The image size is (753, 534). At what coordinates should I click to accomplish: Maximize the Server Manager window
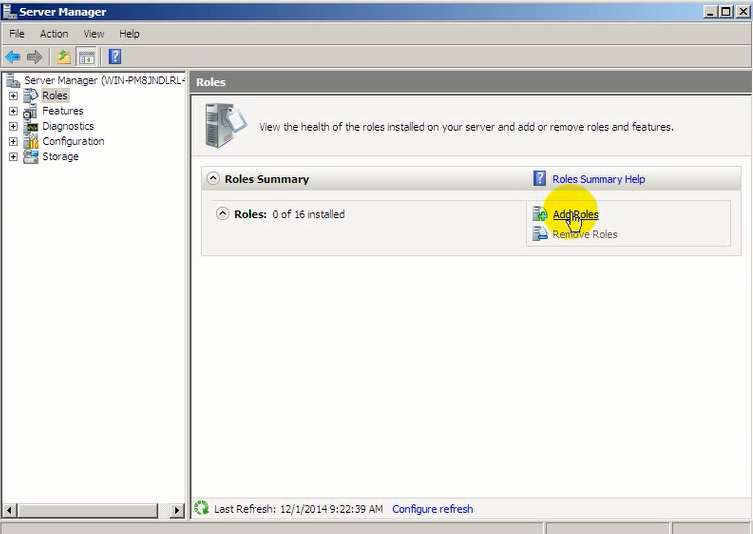point(726,12)
